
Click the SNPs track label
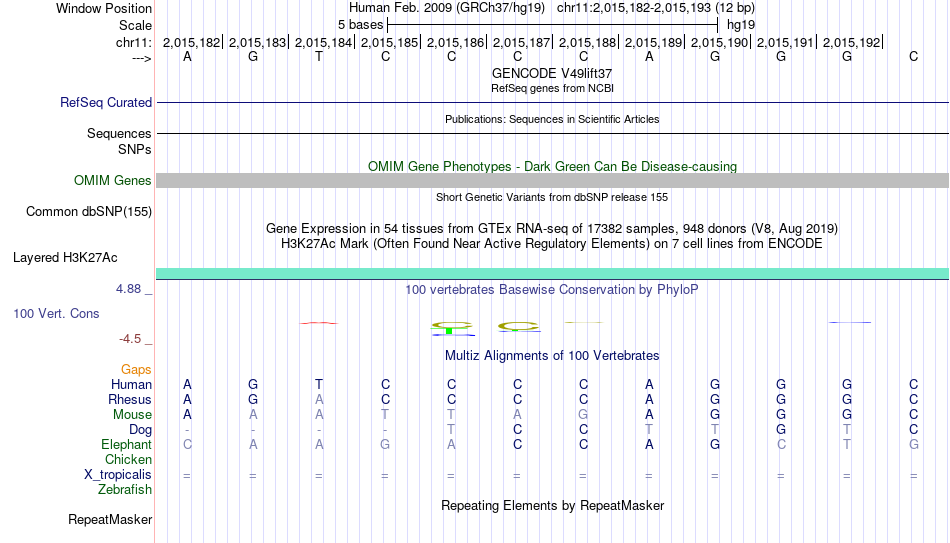coord(135,149)
